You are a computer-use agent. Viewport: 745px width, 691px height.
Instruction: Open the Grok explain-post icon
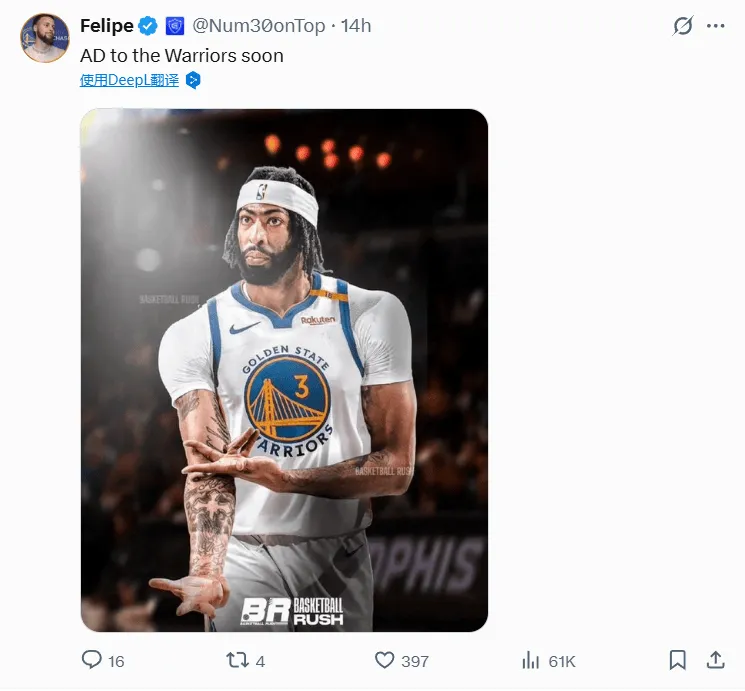click(683, 26)
